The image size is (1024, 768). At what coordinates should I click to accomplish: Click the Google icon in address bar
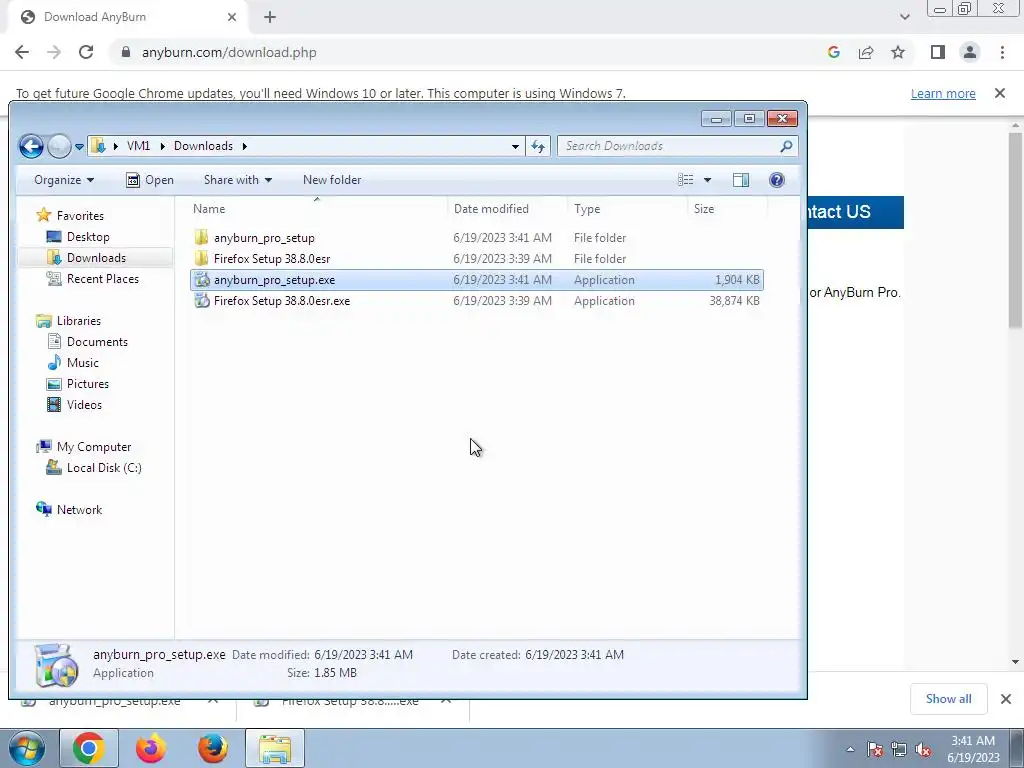pos(833,52)
